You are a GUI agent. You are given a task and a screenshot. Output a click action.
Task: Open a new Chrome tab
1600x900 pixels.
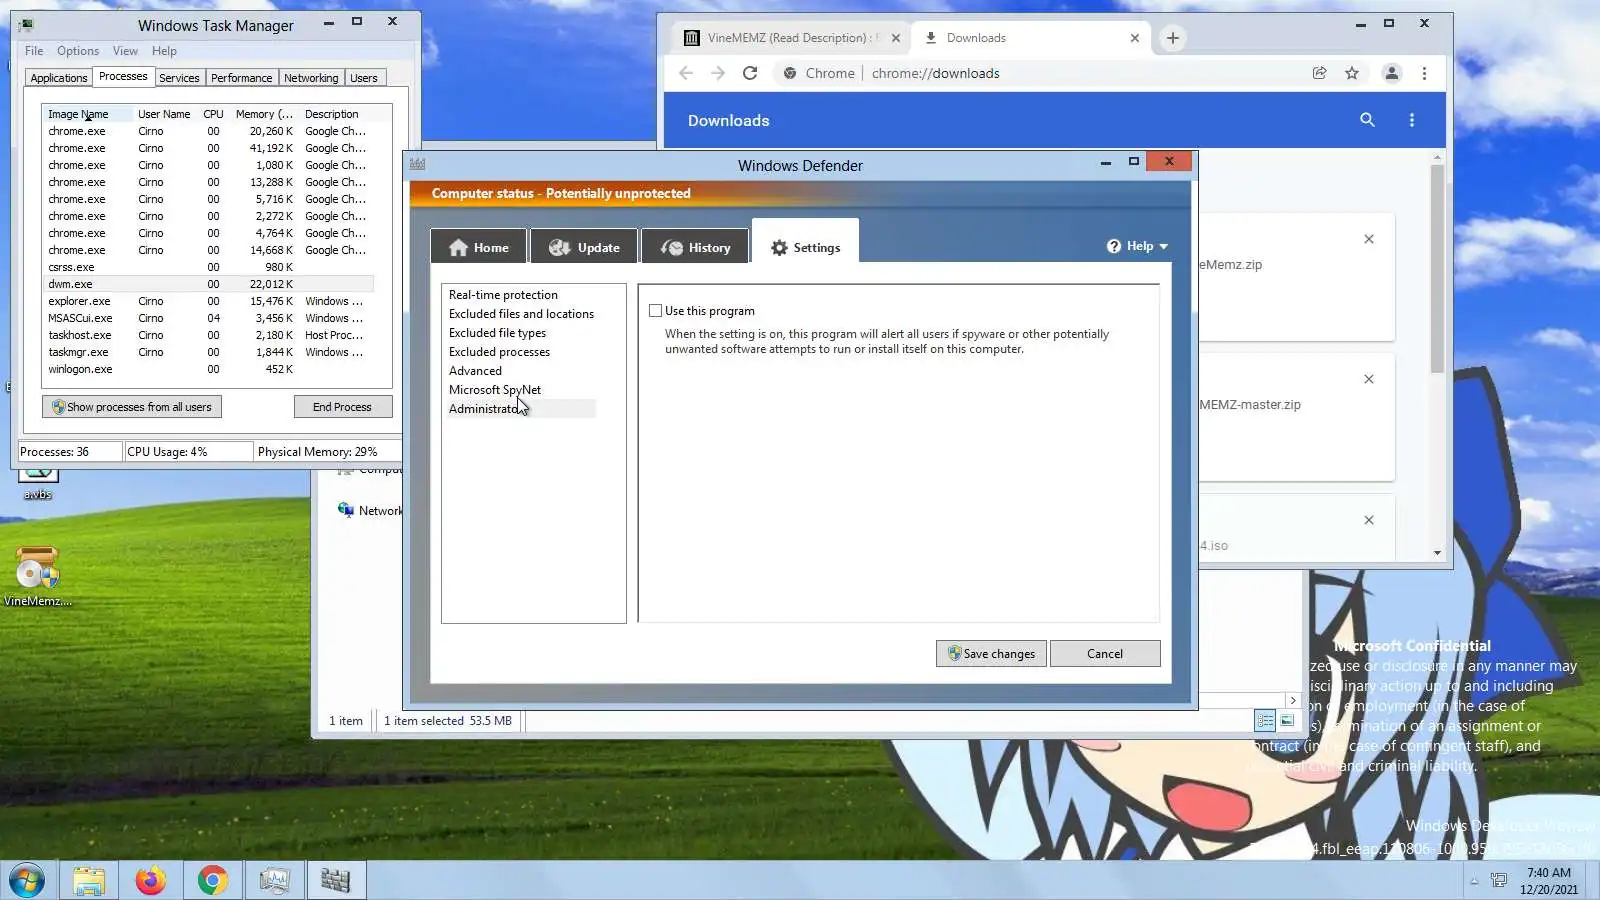coord(1173,38)
